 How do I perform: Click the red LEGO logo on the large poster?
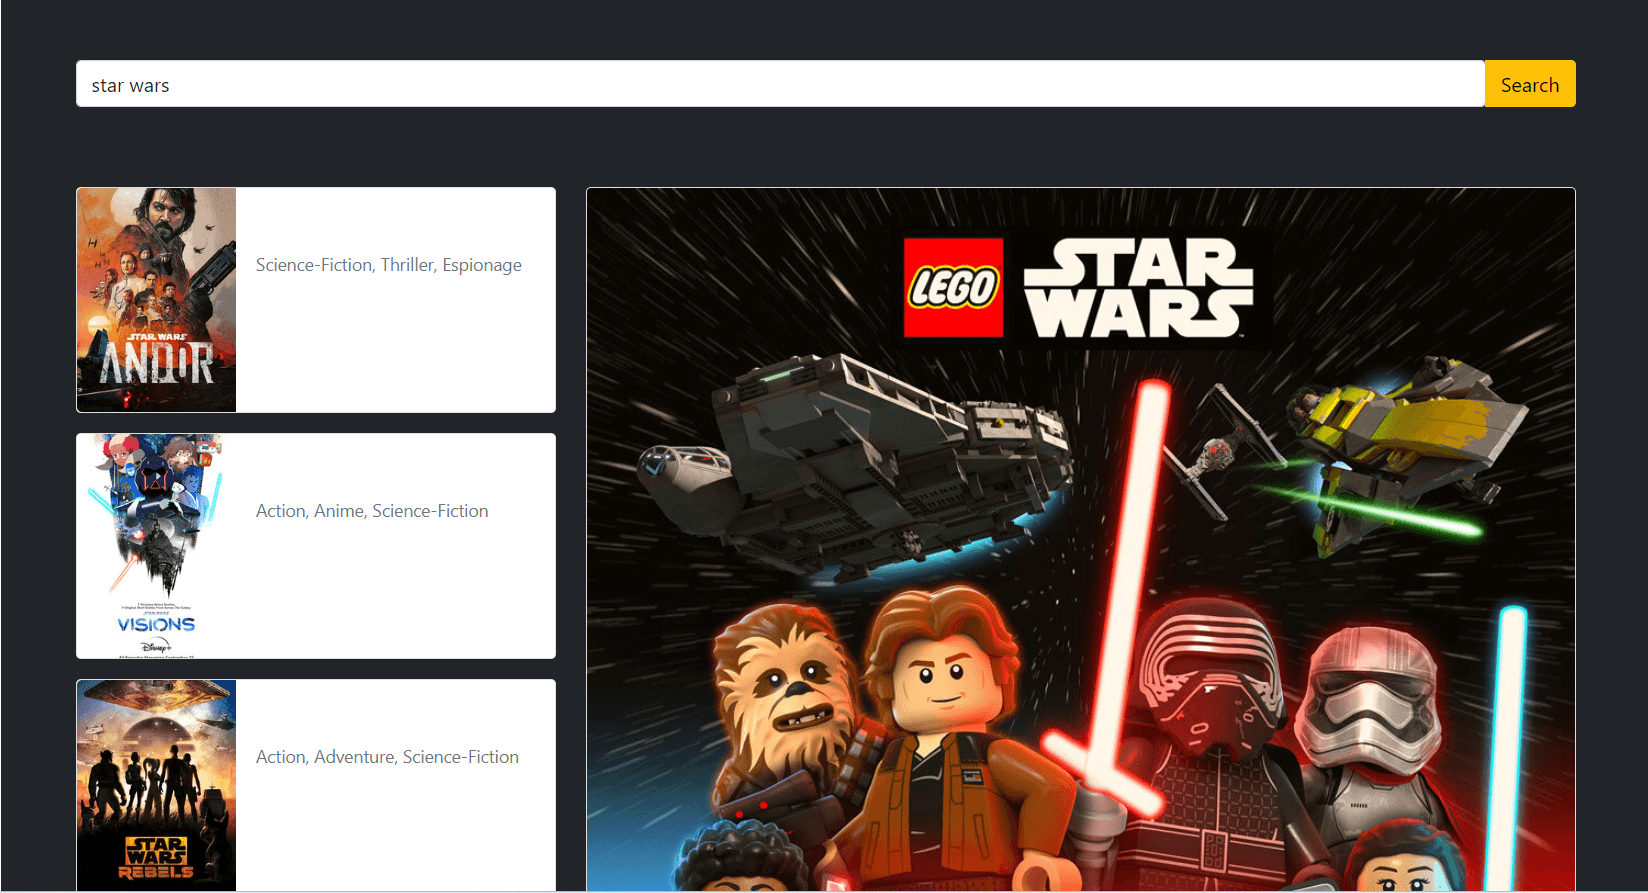(953, 288)
